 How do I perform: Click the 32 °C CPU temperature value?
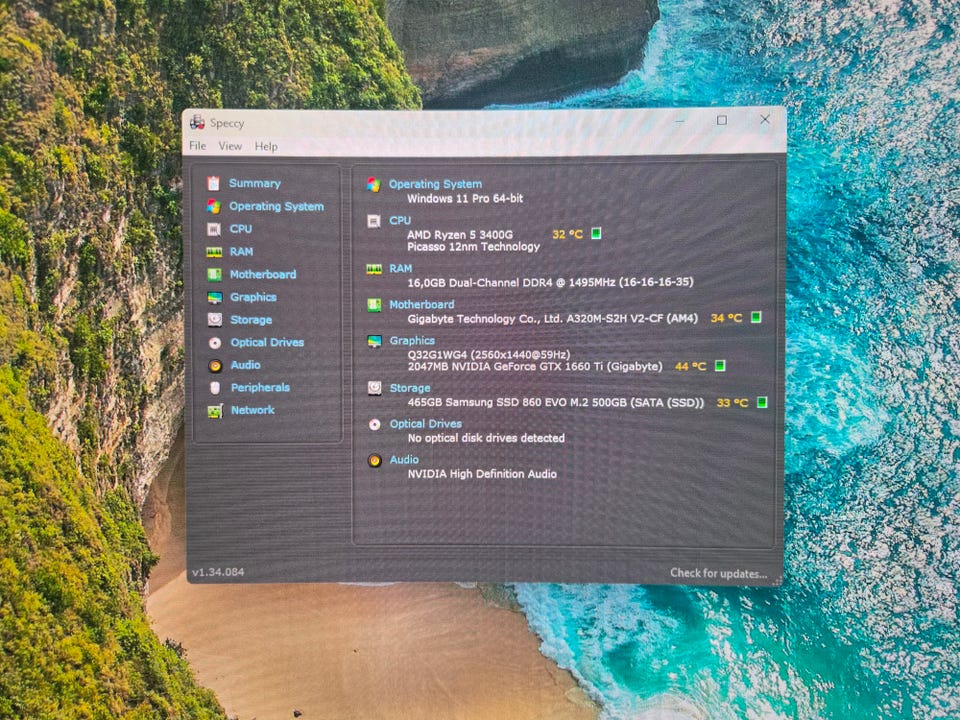568,234
